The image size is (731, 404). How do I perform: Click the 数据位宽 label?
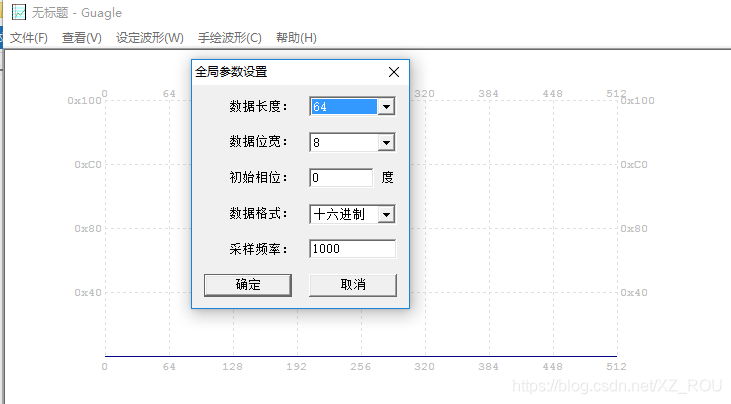[x=258, y=142]
